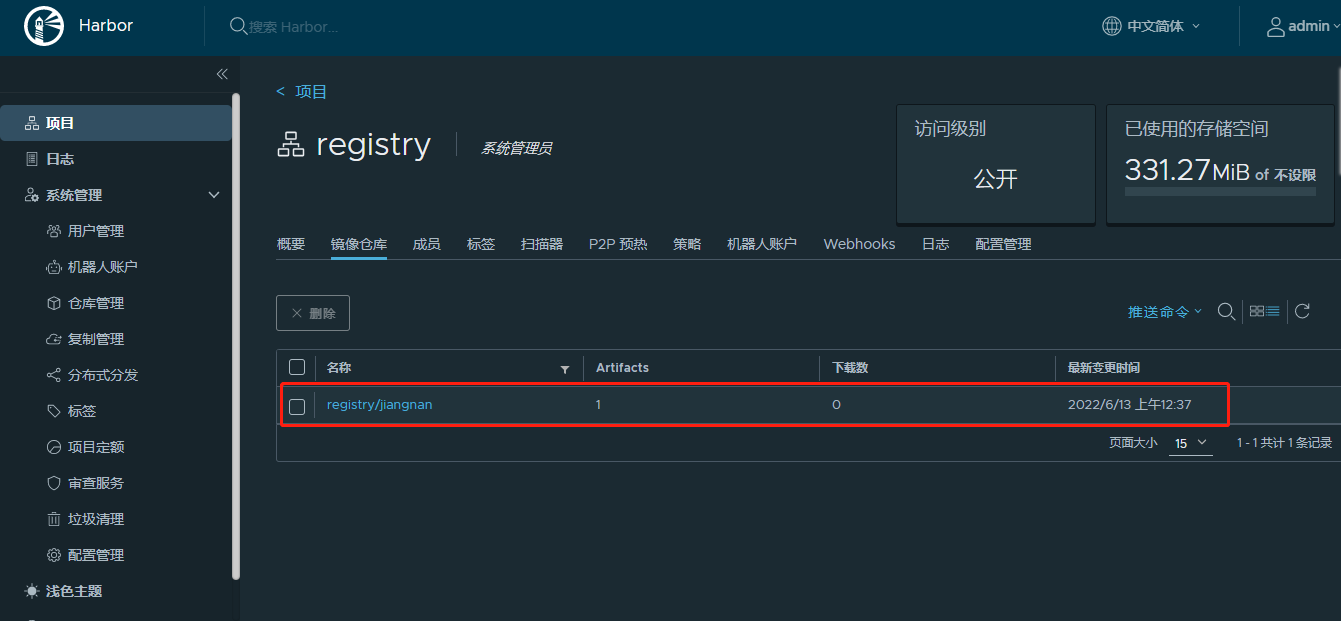Open the Webhooks tab
This screenshot has height=621, width=1341.
860,244
